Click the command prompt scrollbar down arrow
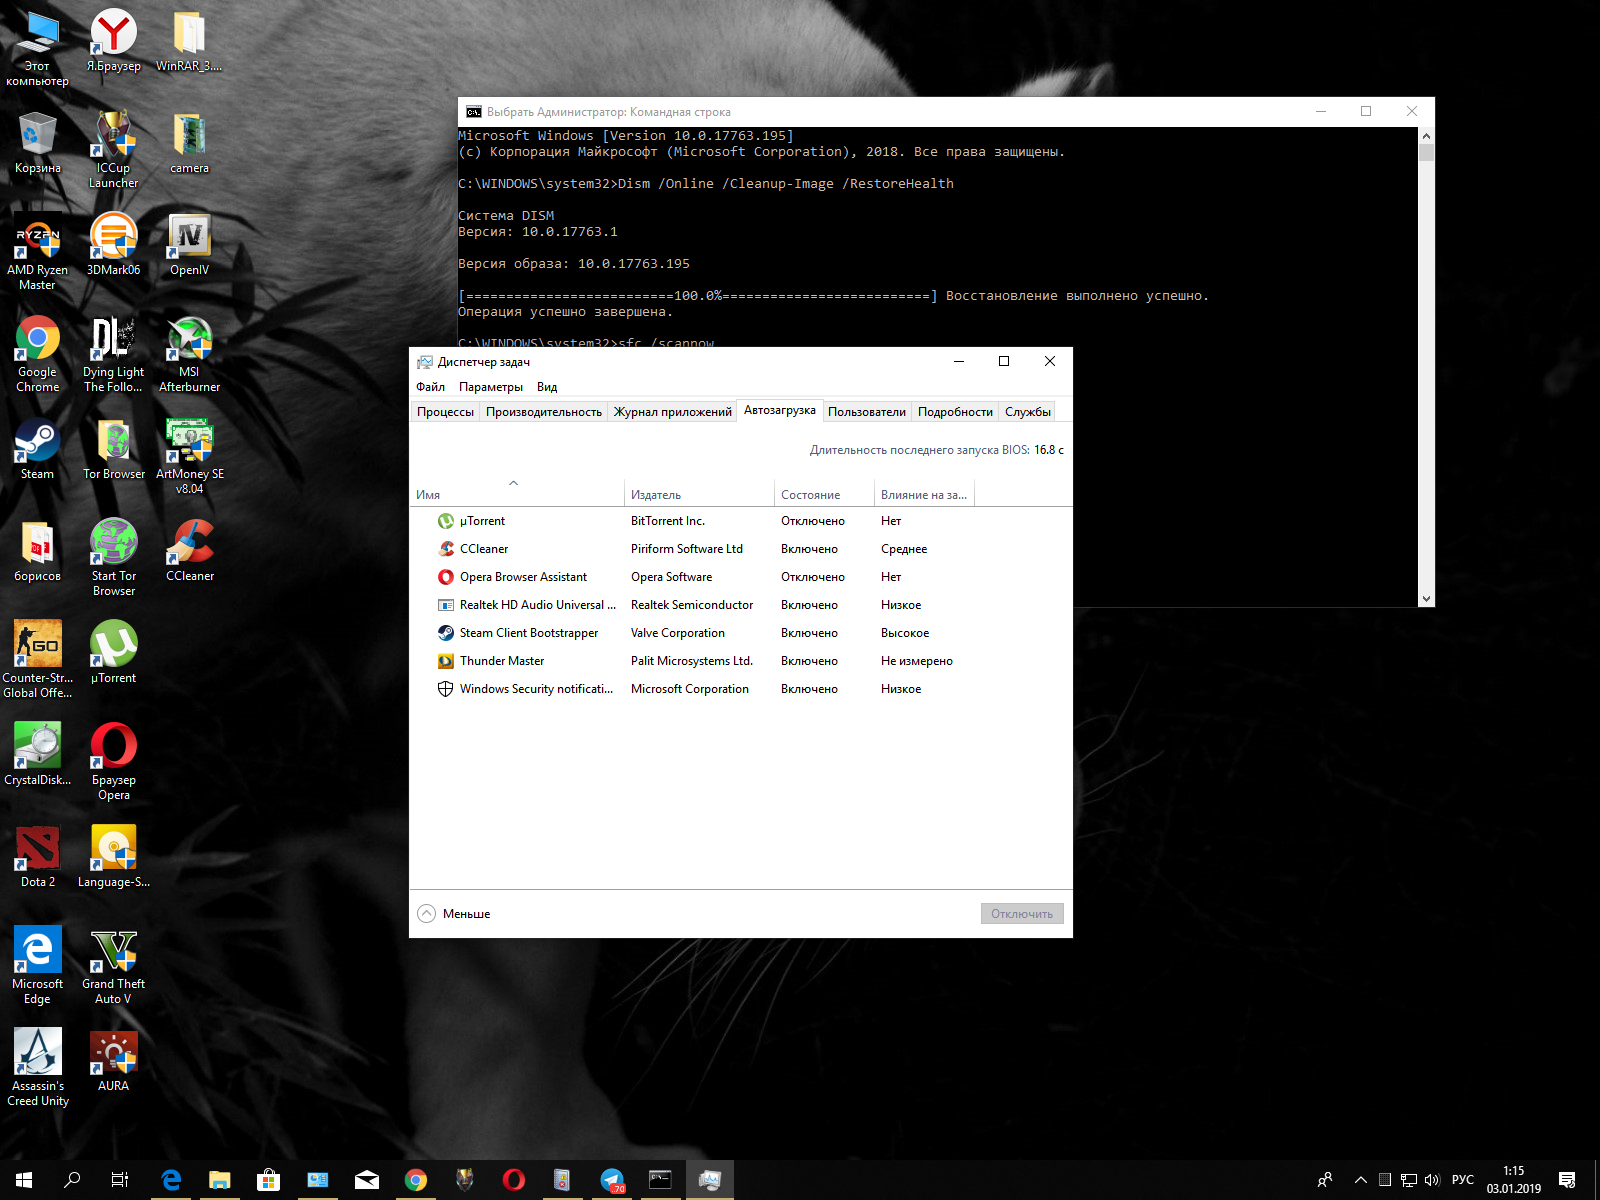 coord(1427,599)
